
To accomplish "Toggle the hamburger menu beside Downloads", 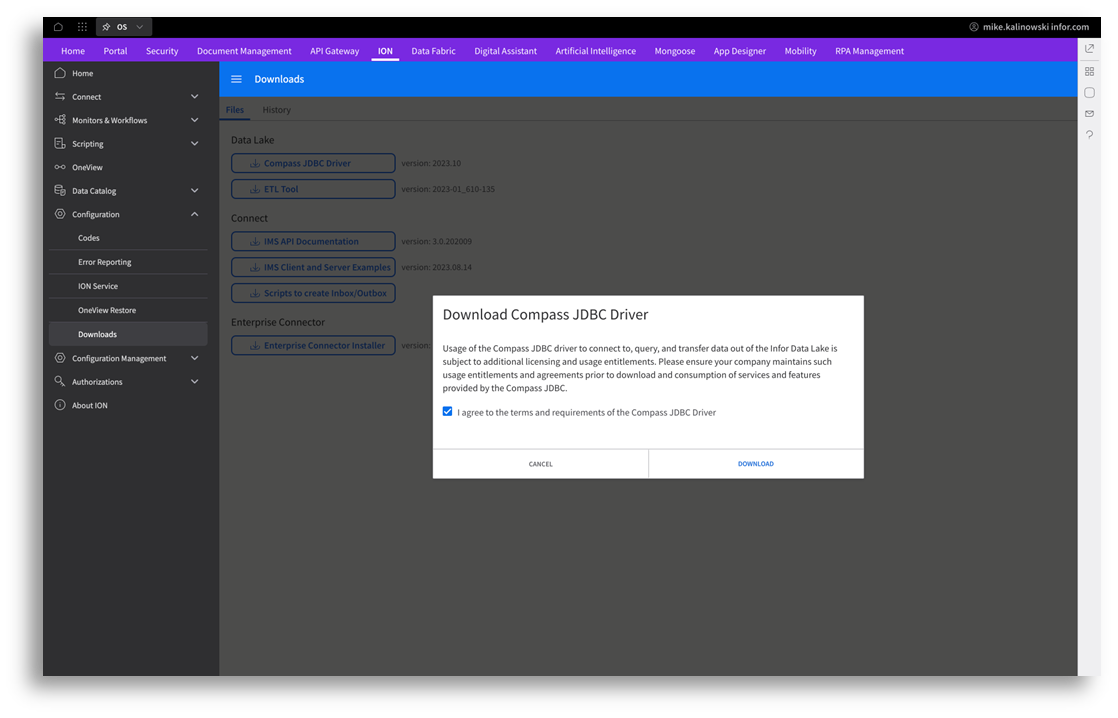I will coord(236,79).
